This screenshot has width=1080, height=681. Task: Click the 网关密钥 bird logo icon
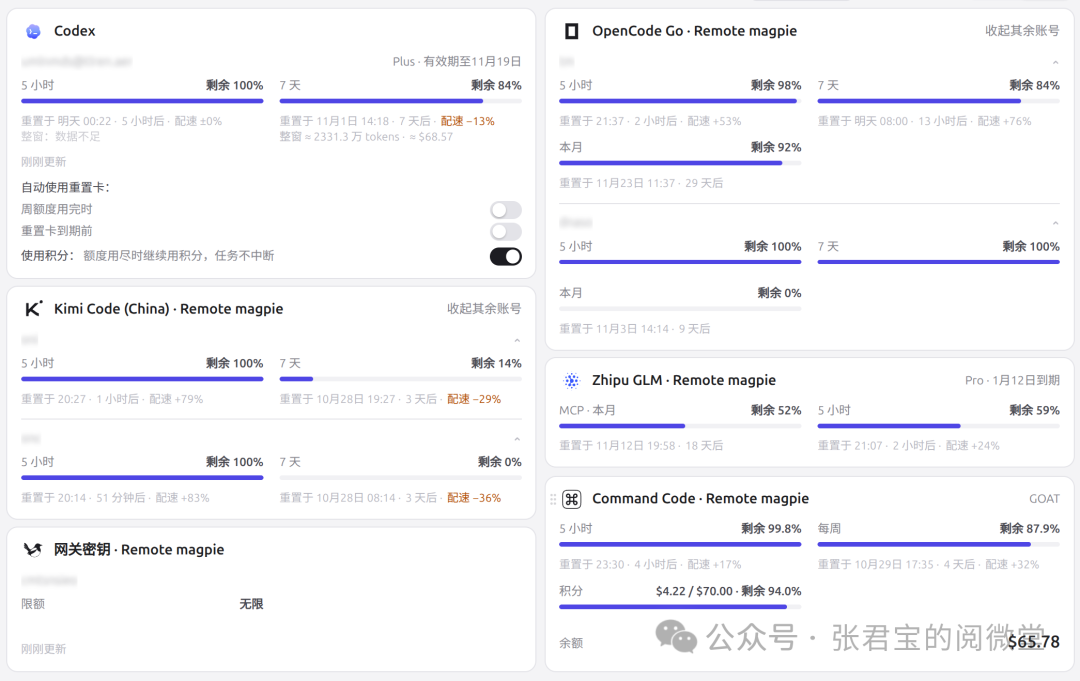[33, 549]
